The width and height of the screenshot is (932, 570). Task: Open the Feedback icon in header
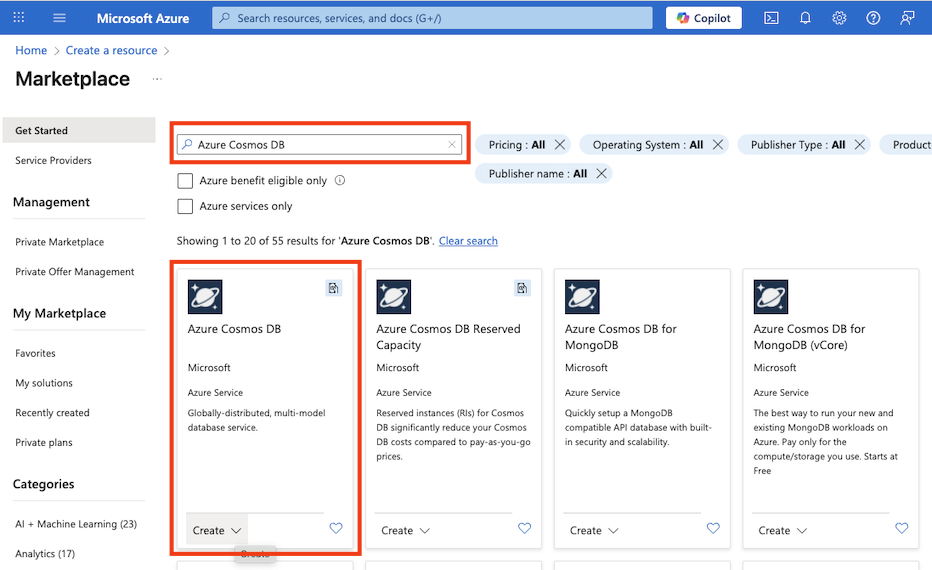907,18
